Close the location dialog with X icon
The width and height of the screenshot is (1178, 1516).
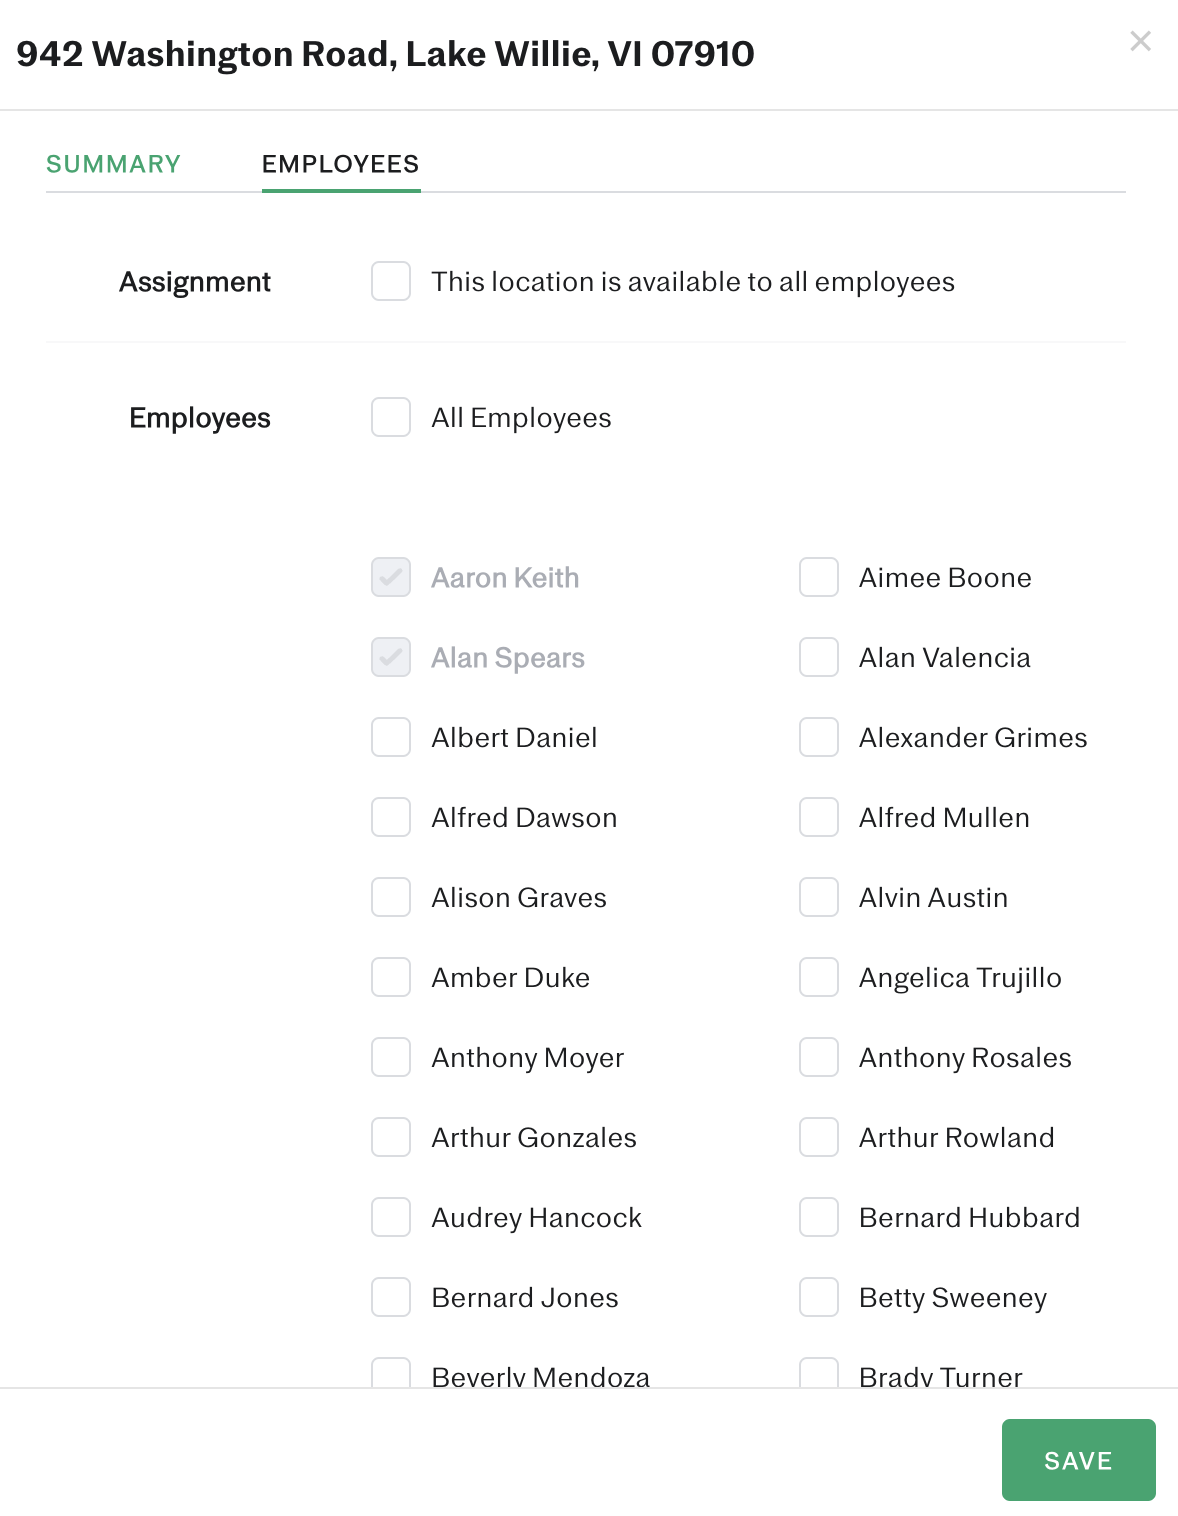tap(1140, 41)
